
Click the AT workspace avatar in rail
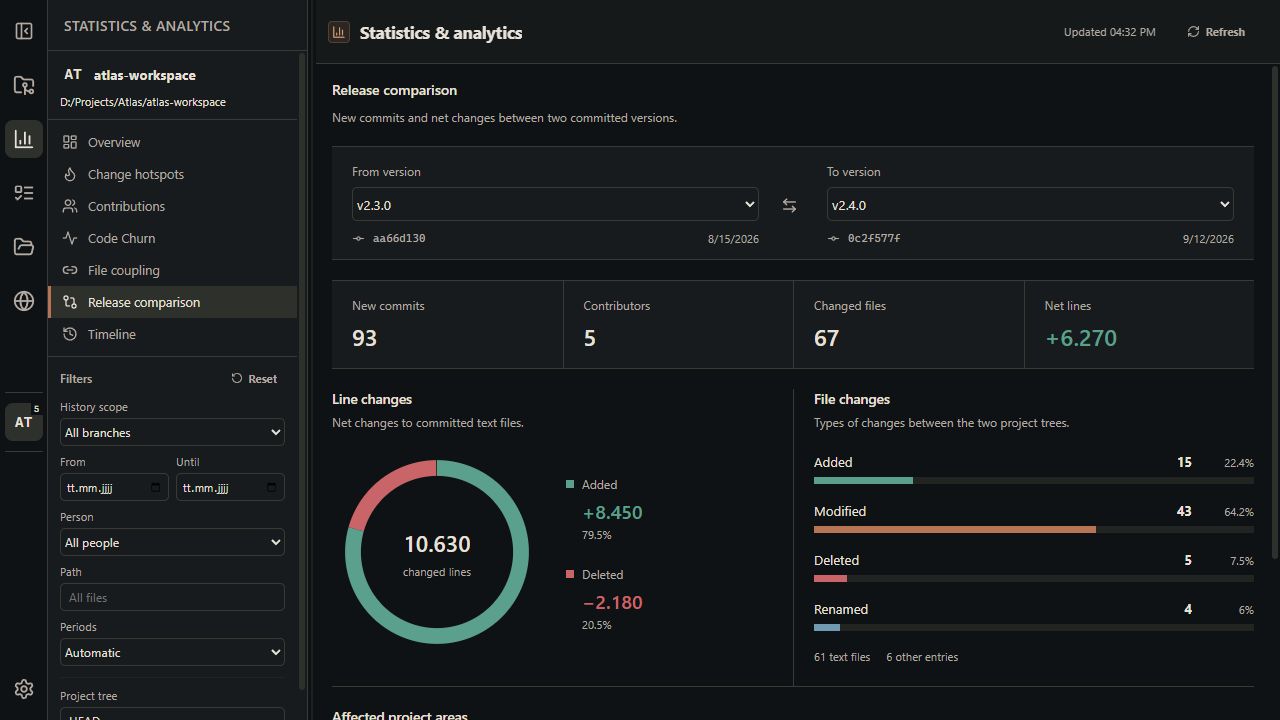coord(24,422)
